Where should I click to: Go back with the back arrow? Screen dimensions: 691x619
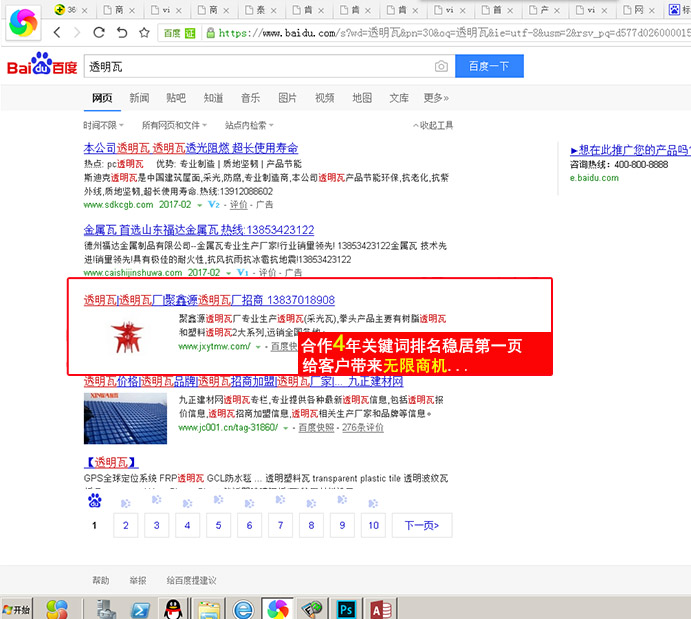57,32
